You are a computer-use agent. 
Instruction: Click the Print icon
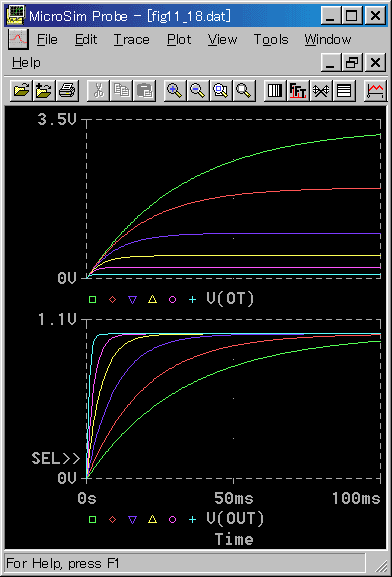pyautogui.click(x=67, y=90)
